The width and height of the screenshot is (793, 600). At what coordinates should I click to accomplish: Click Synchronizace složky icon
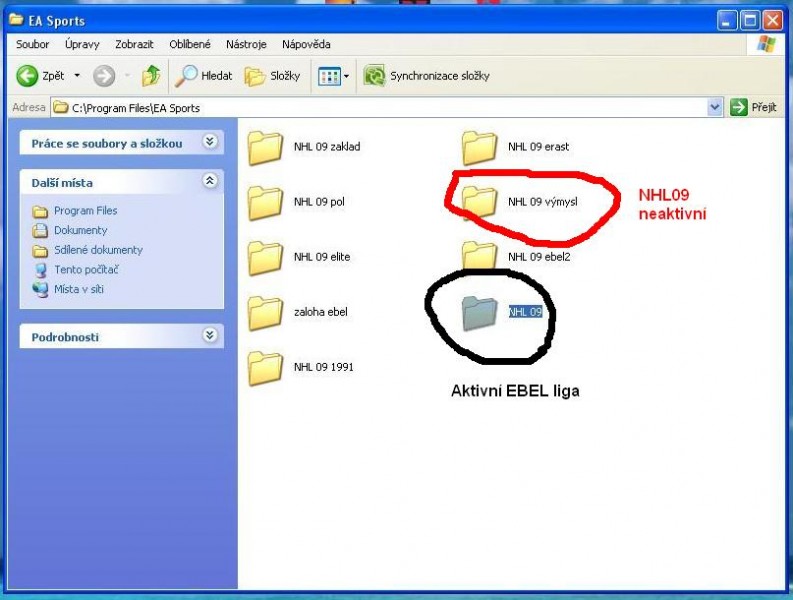(x=375, y=76)
